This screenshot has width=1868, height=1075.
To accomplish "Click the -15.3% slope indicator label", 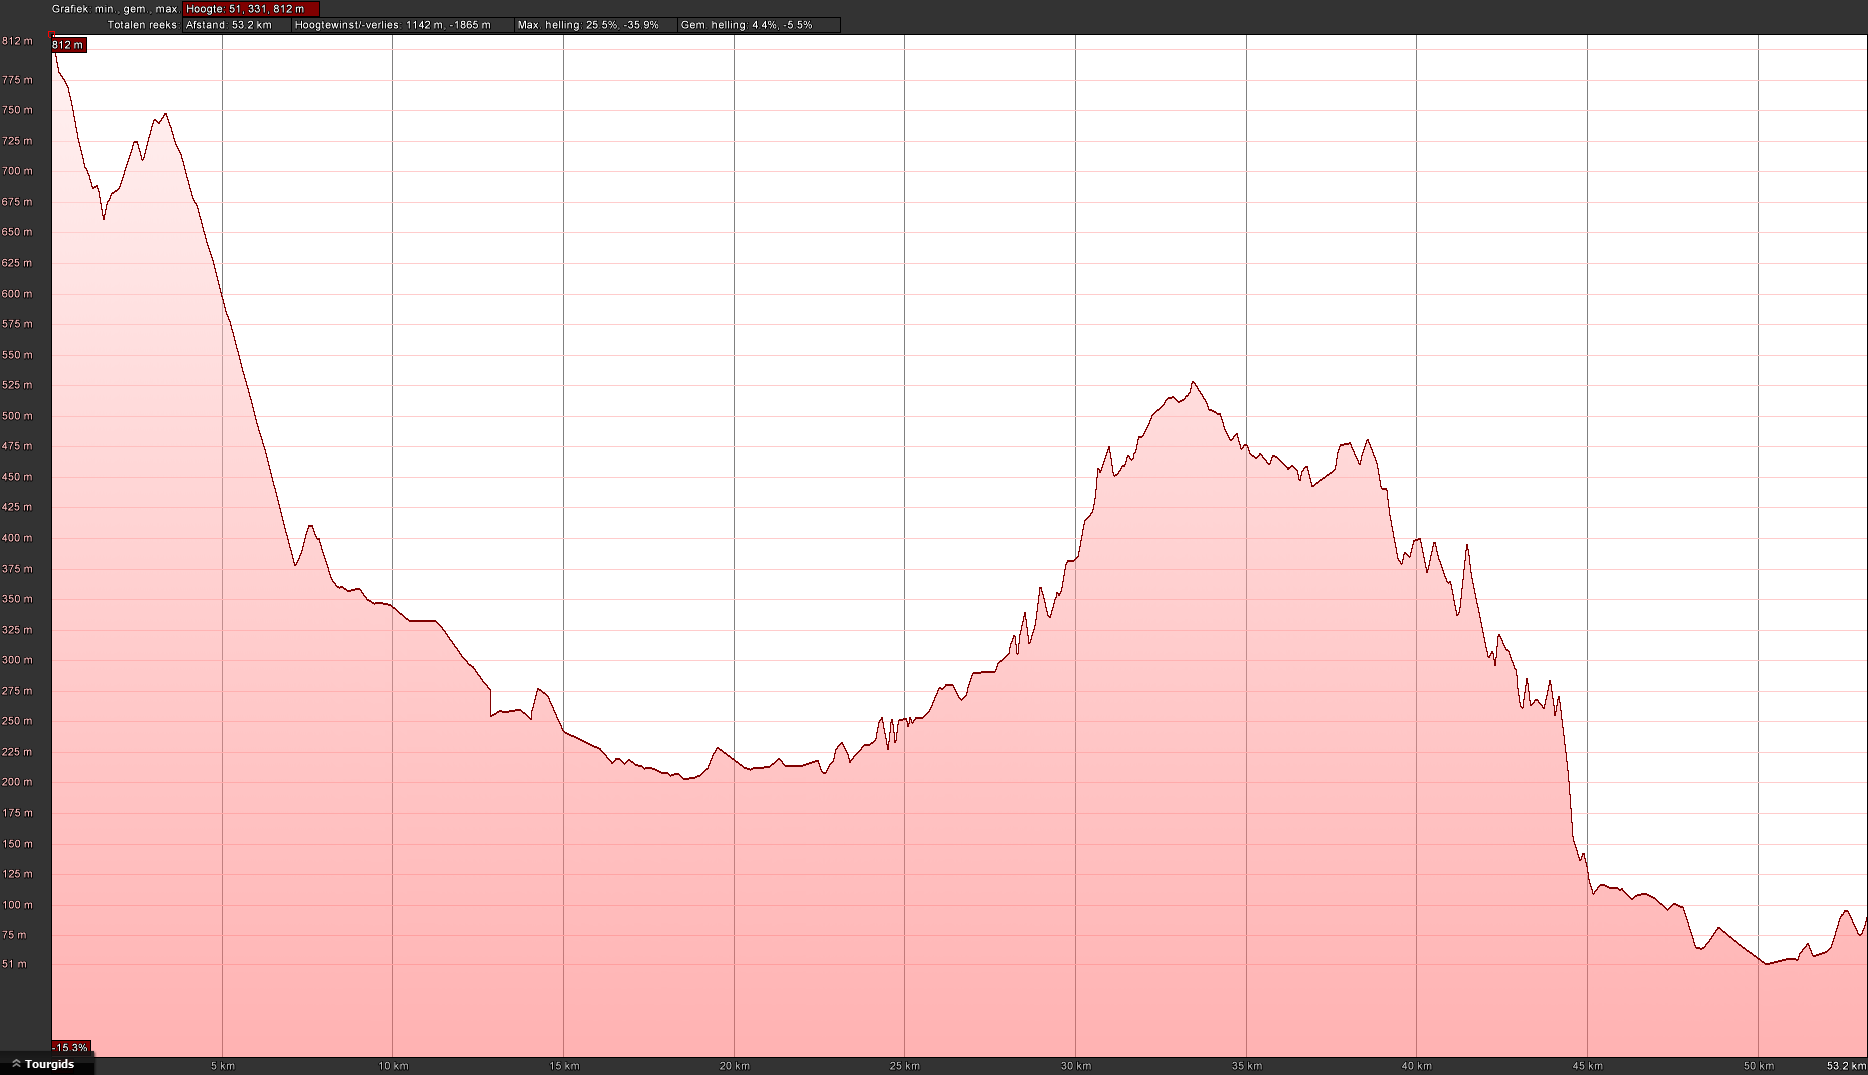I will 71,1048.
